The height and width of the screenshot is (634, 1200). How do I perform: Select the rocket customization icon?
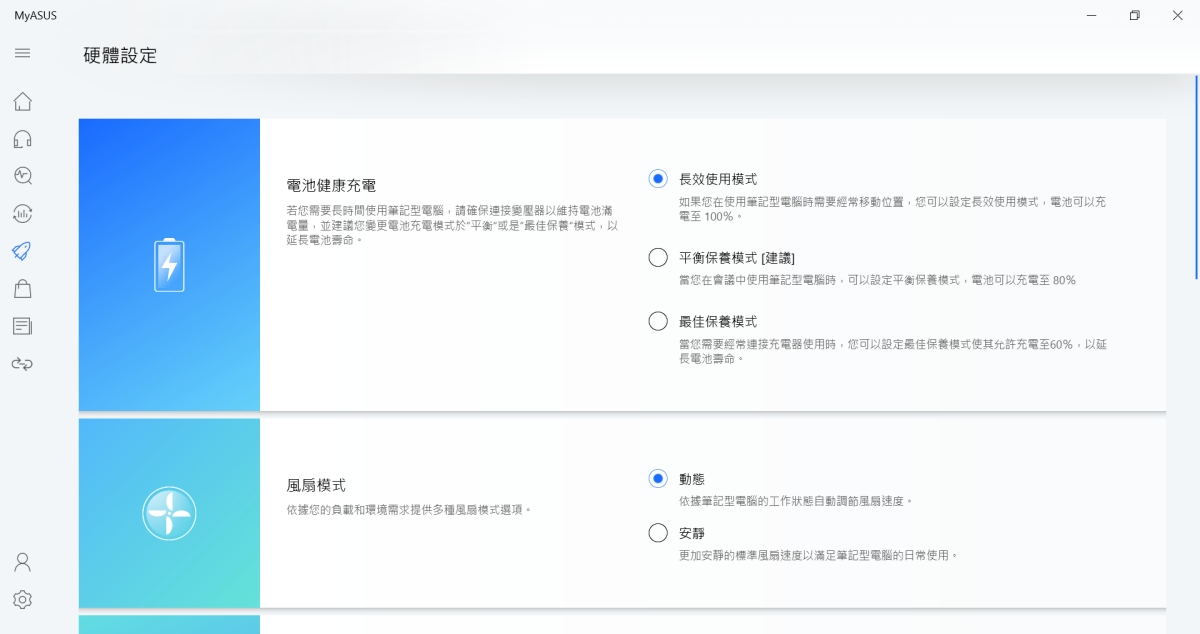pyautogui.click(x=22, y=251)
